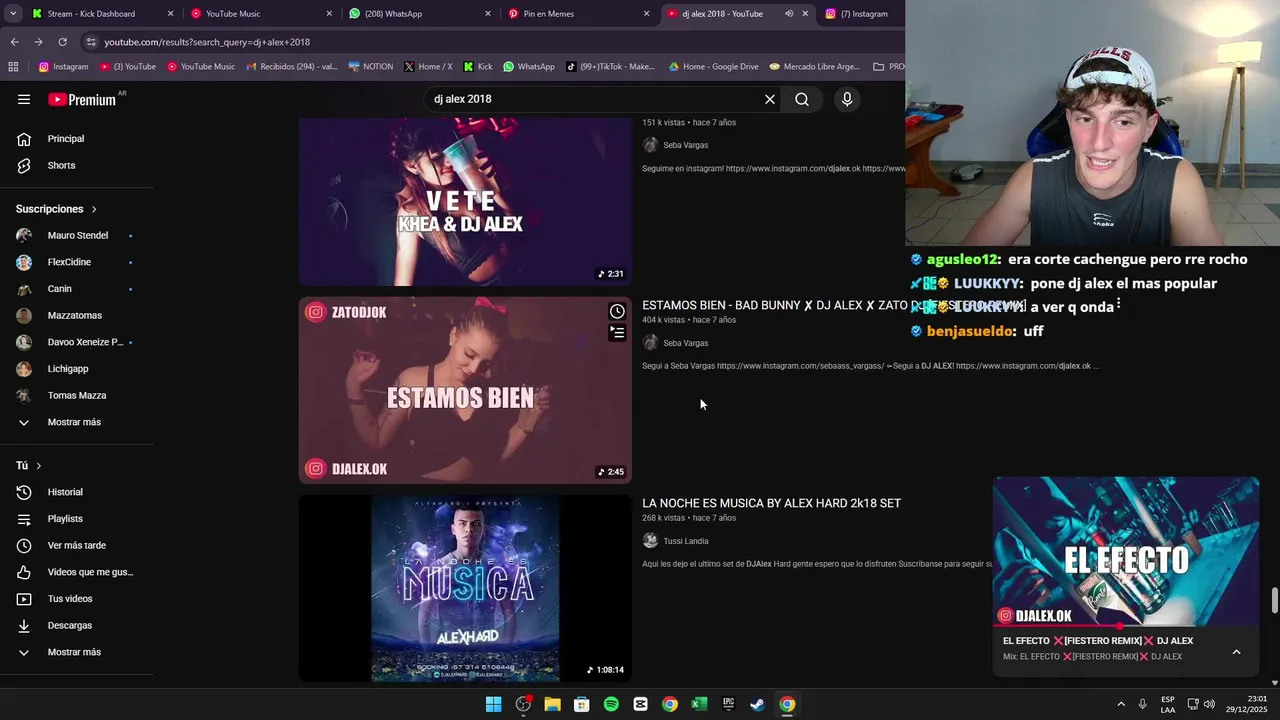Add ESTAMOS BIEN video to queue

click(x=617, y=333)
